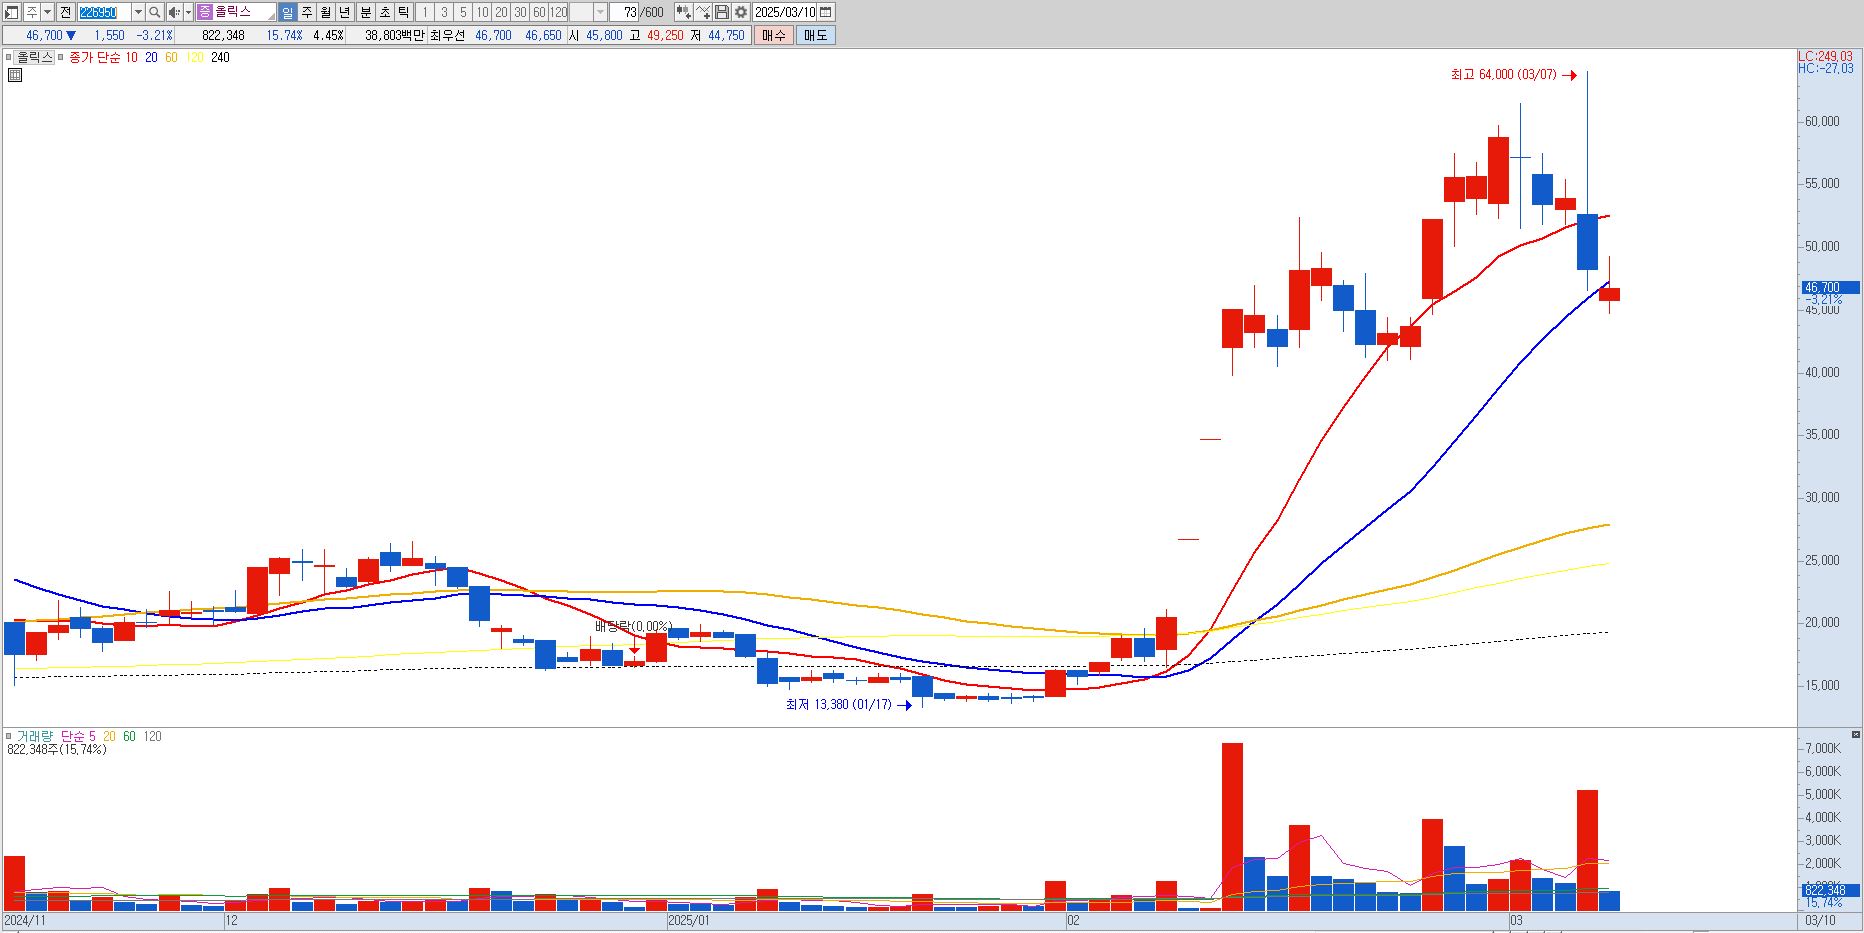Click current price 46,700 in quote bar
The width and height of the screenshot is (1864, 933).
click(44, 35)
